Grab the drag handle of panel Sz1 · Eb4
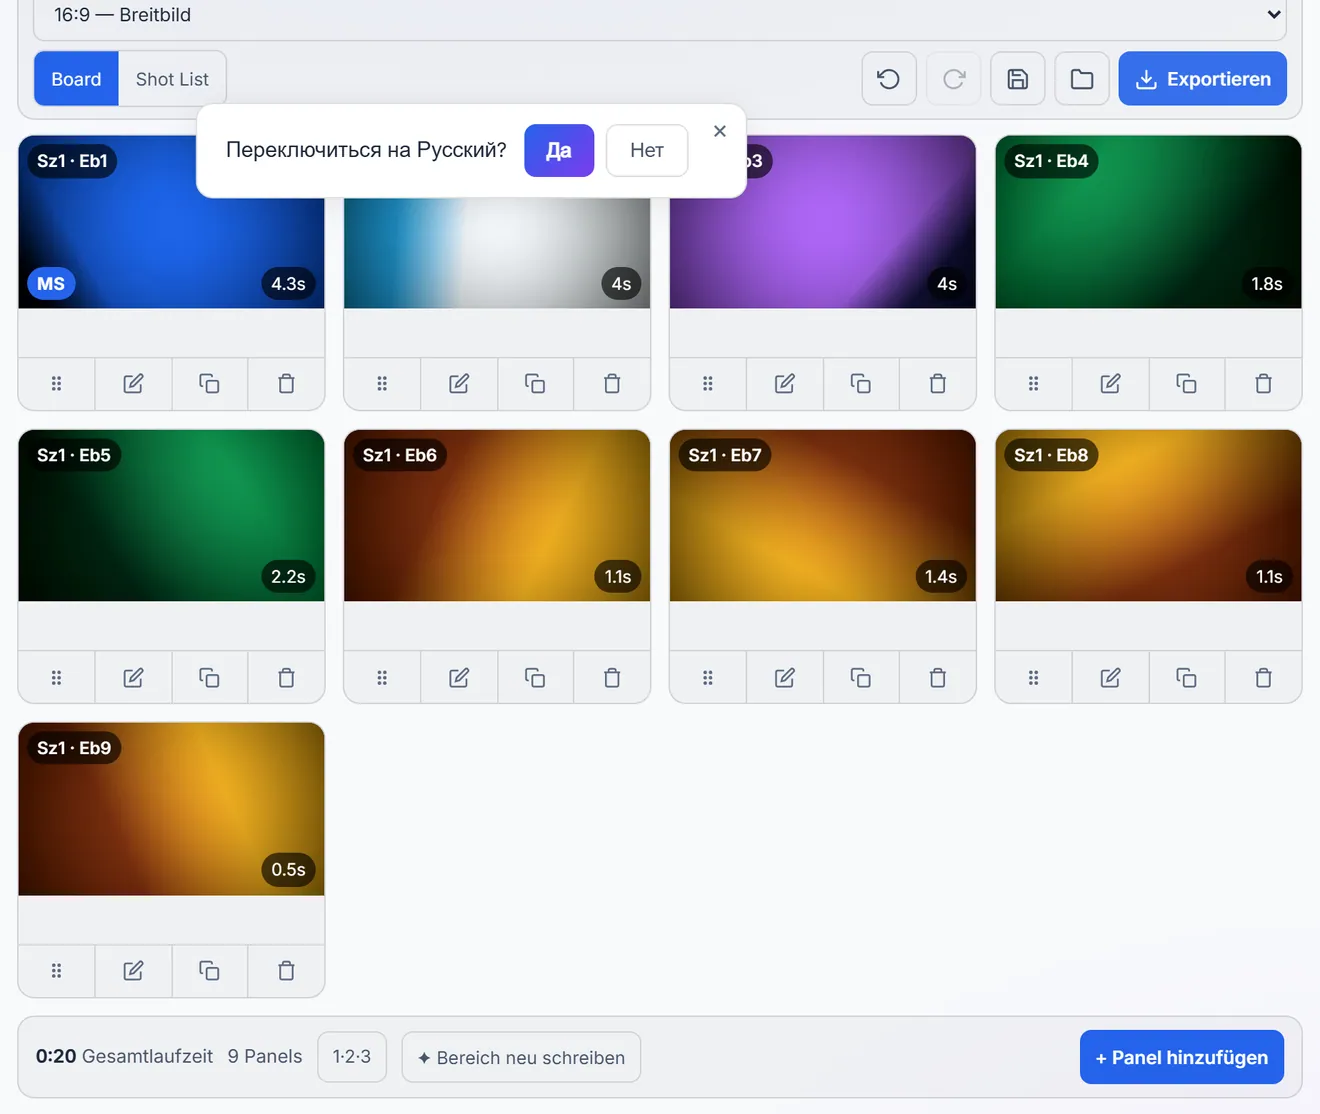This screenshot has width=1320, height=1114. [1034, 384]
